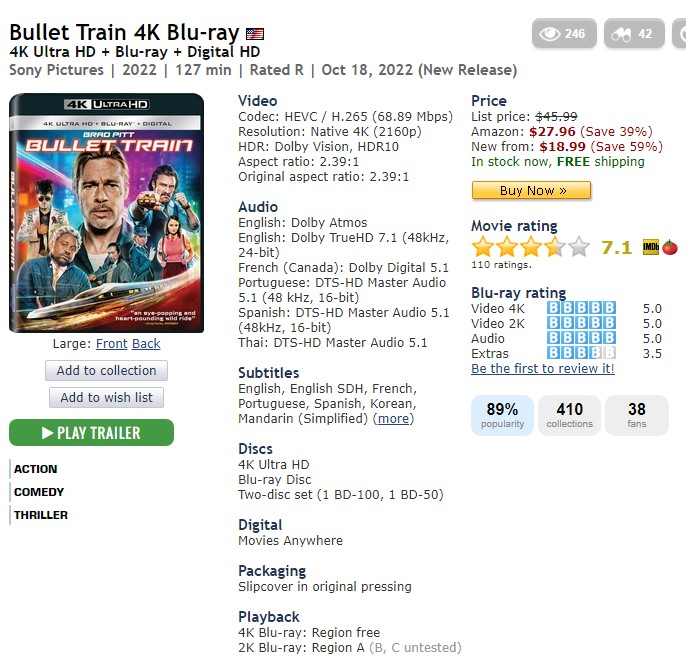Click the Buy Now button

(532, 191)
